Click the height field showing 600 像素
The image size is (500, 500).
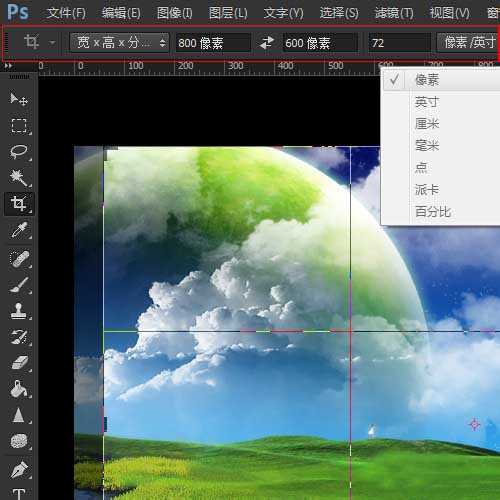pos(320,43)
